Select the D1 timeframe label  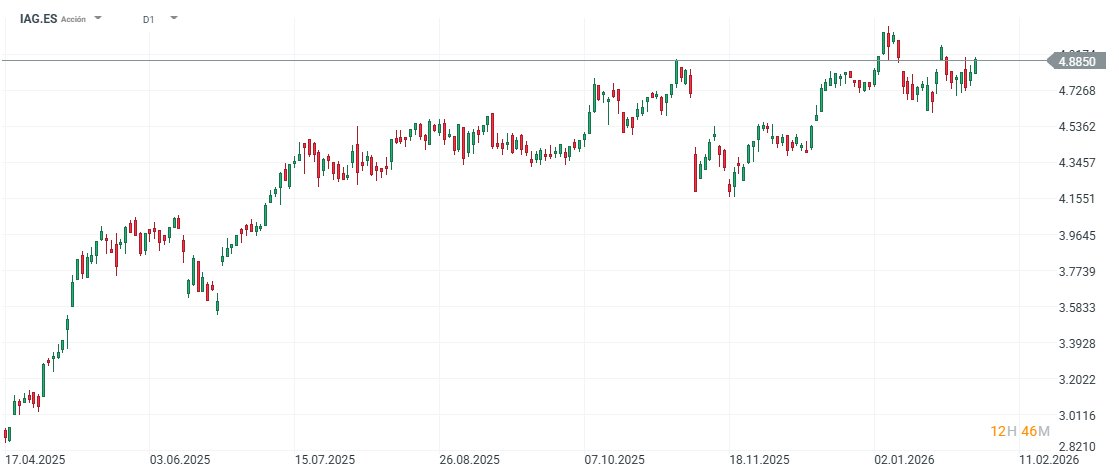(149, 19)
